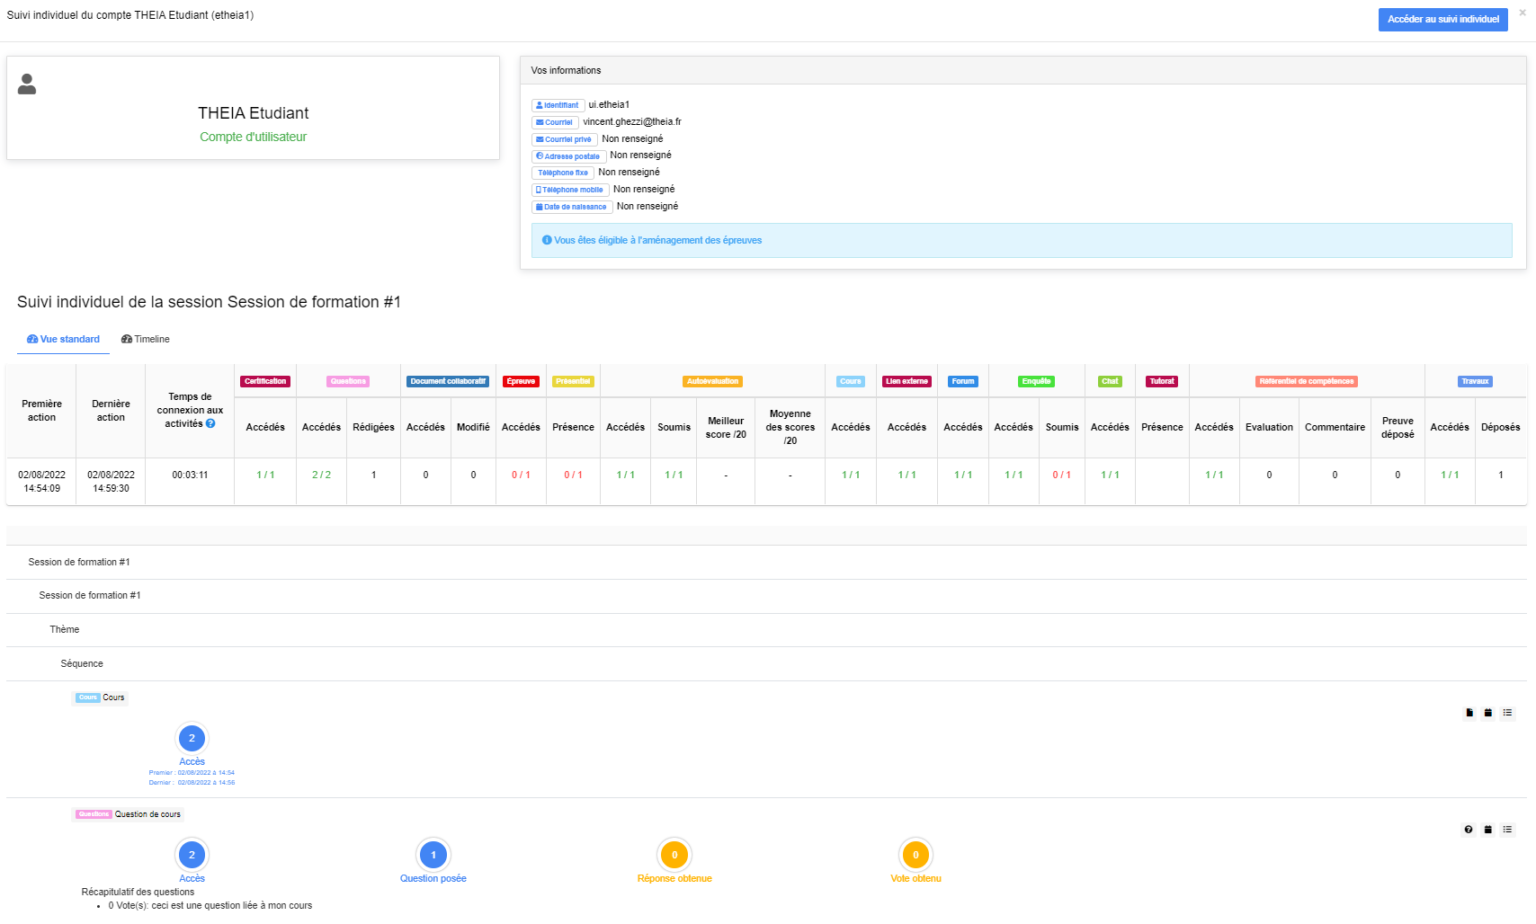Expand the Séquence tree row
Image resolution: width=1536 pixels, height=924 pixels.
(82, 664)
